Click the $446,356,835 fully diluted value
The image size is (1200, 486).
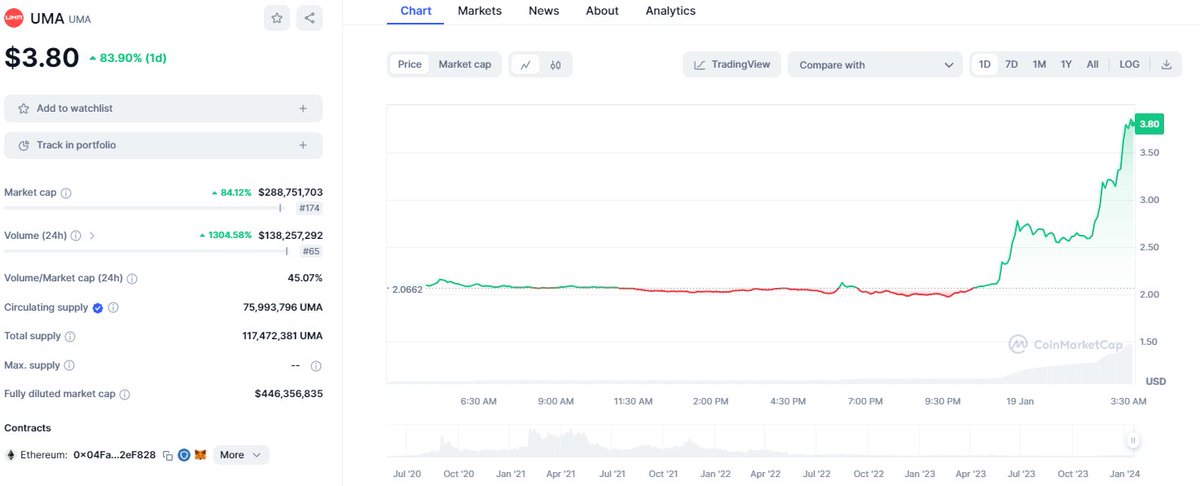(289, 394)
